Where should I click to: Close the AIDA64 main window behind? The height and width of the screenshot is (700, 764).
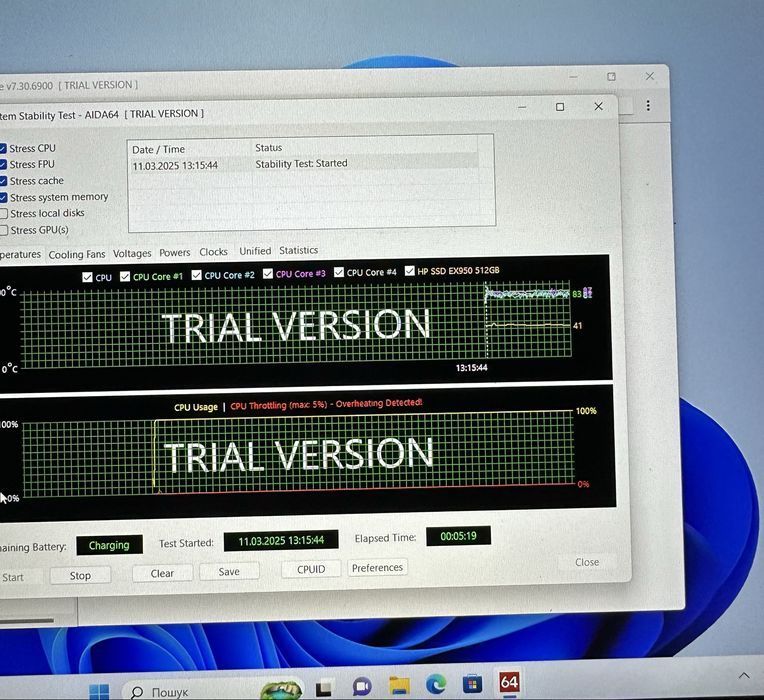click(649, 76)
